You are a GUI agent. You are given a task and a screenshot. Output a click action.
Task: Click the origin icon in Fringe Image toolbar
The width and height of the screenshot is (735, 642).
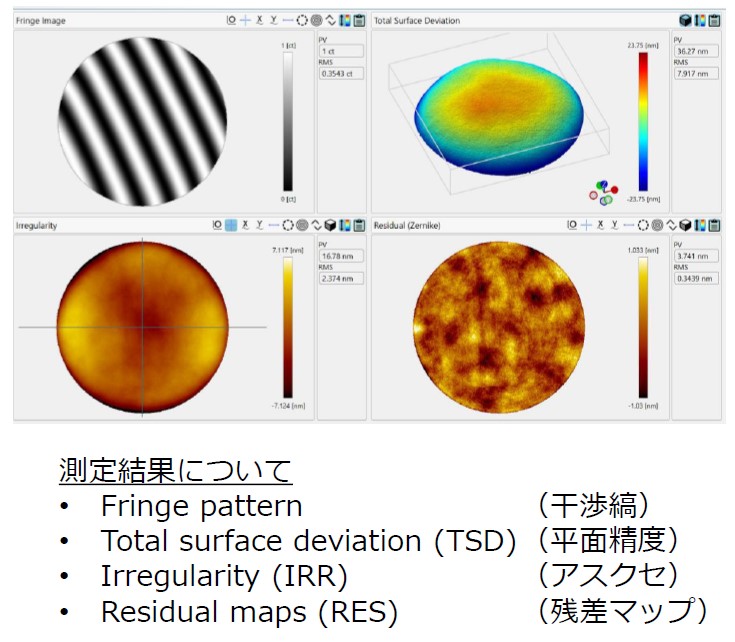click(231, 20)
